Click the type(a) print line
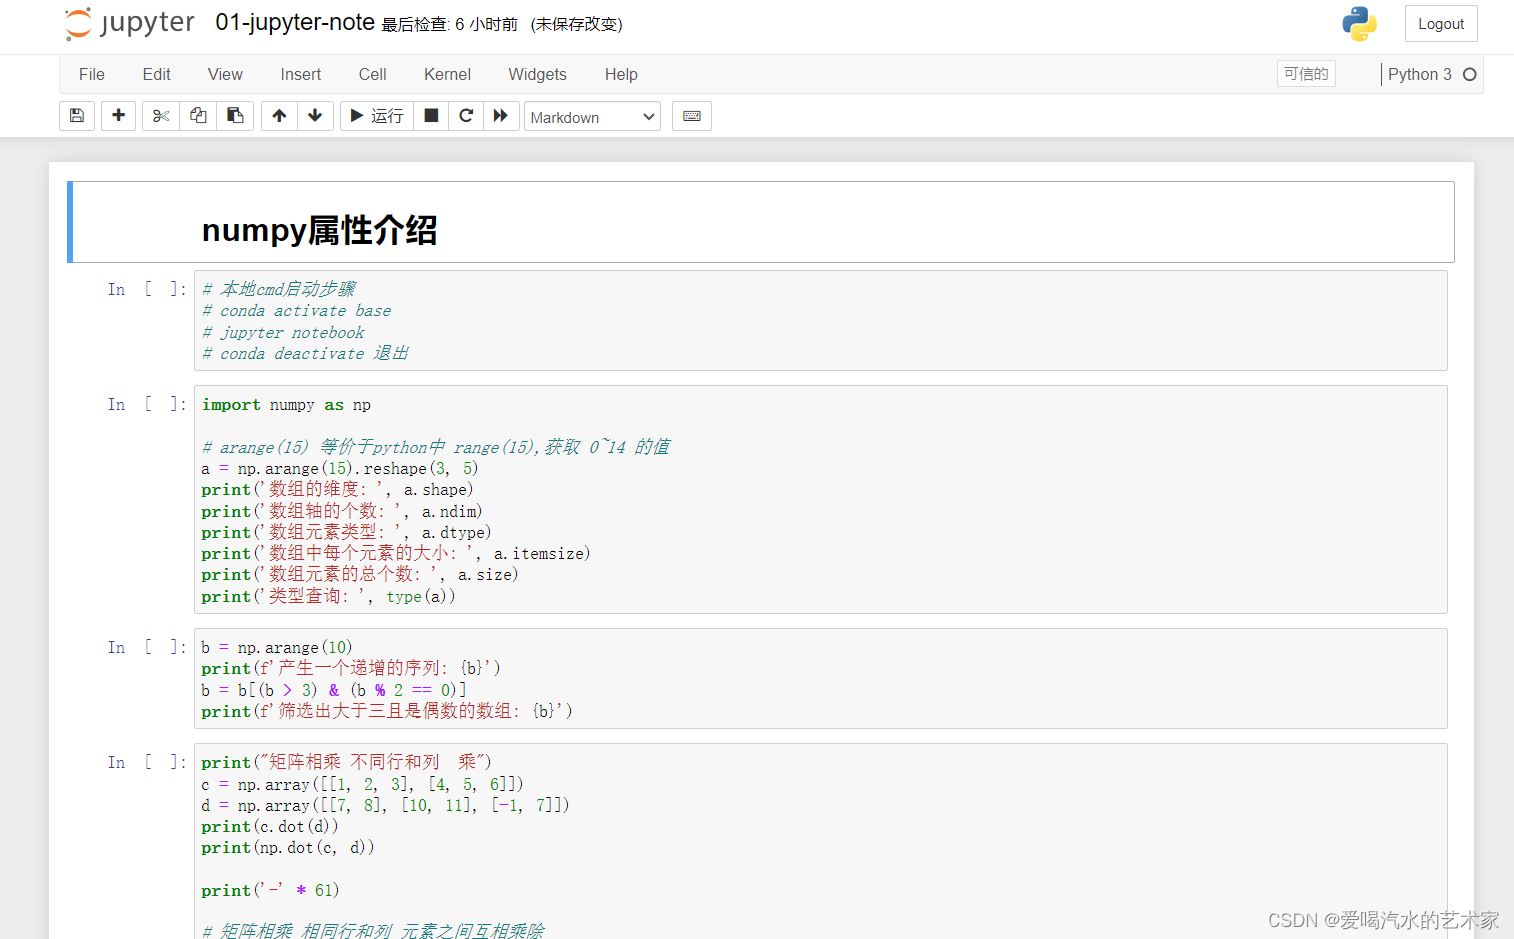The height and width of the screenshot is (939, 1514). (329, 596)
